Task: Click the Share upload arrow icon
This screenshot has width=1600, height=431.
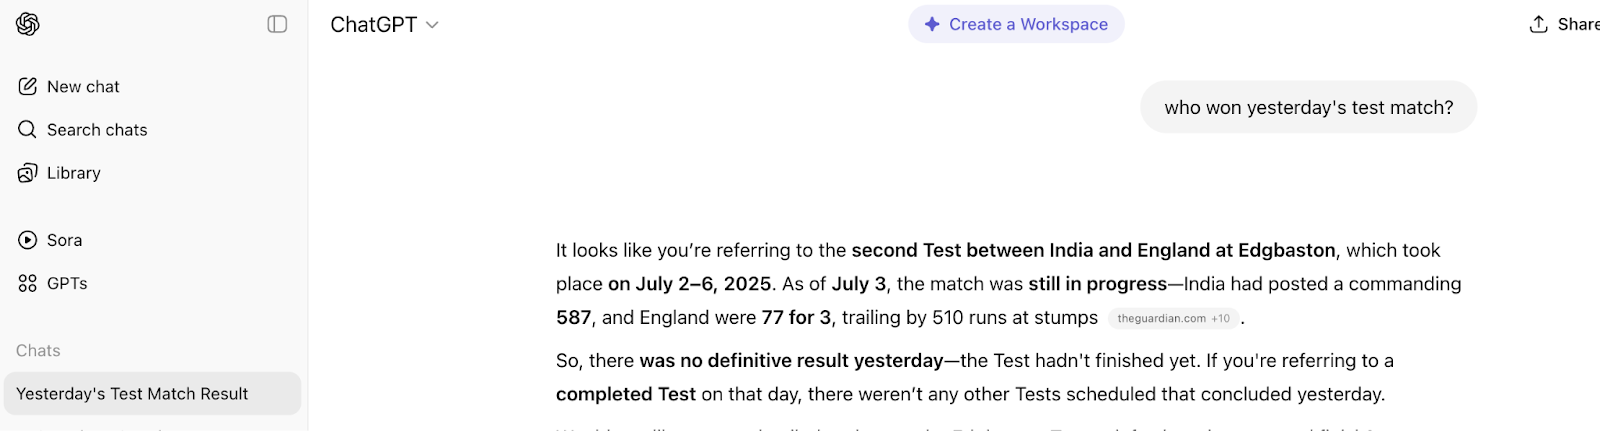Action: (1538, 24)
